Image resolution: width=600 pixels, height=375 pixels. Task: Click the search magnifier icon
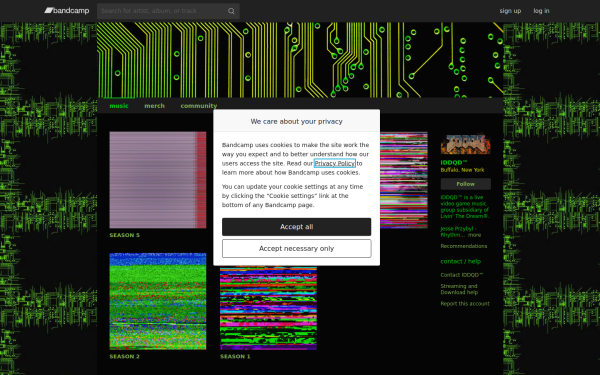[x=231, y=11]
